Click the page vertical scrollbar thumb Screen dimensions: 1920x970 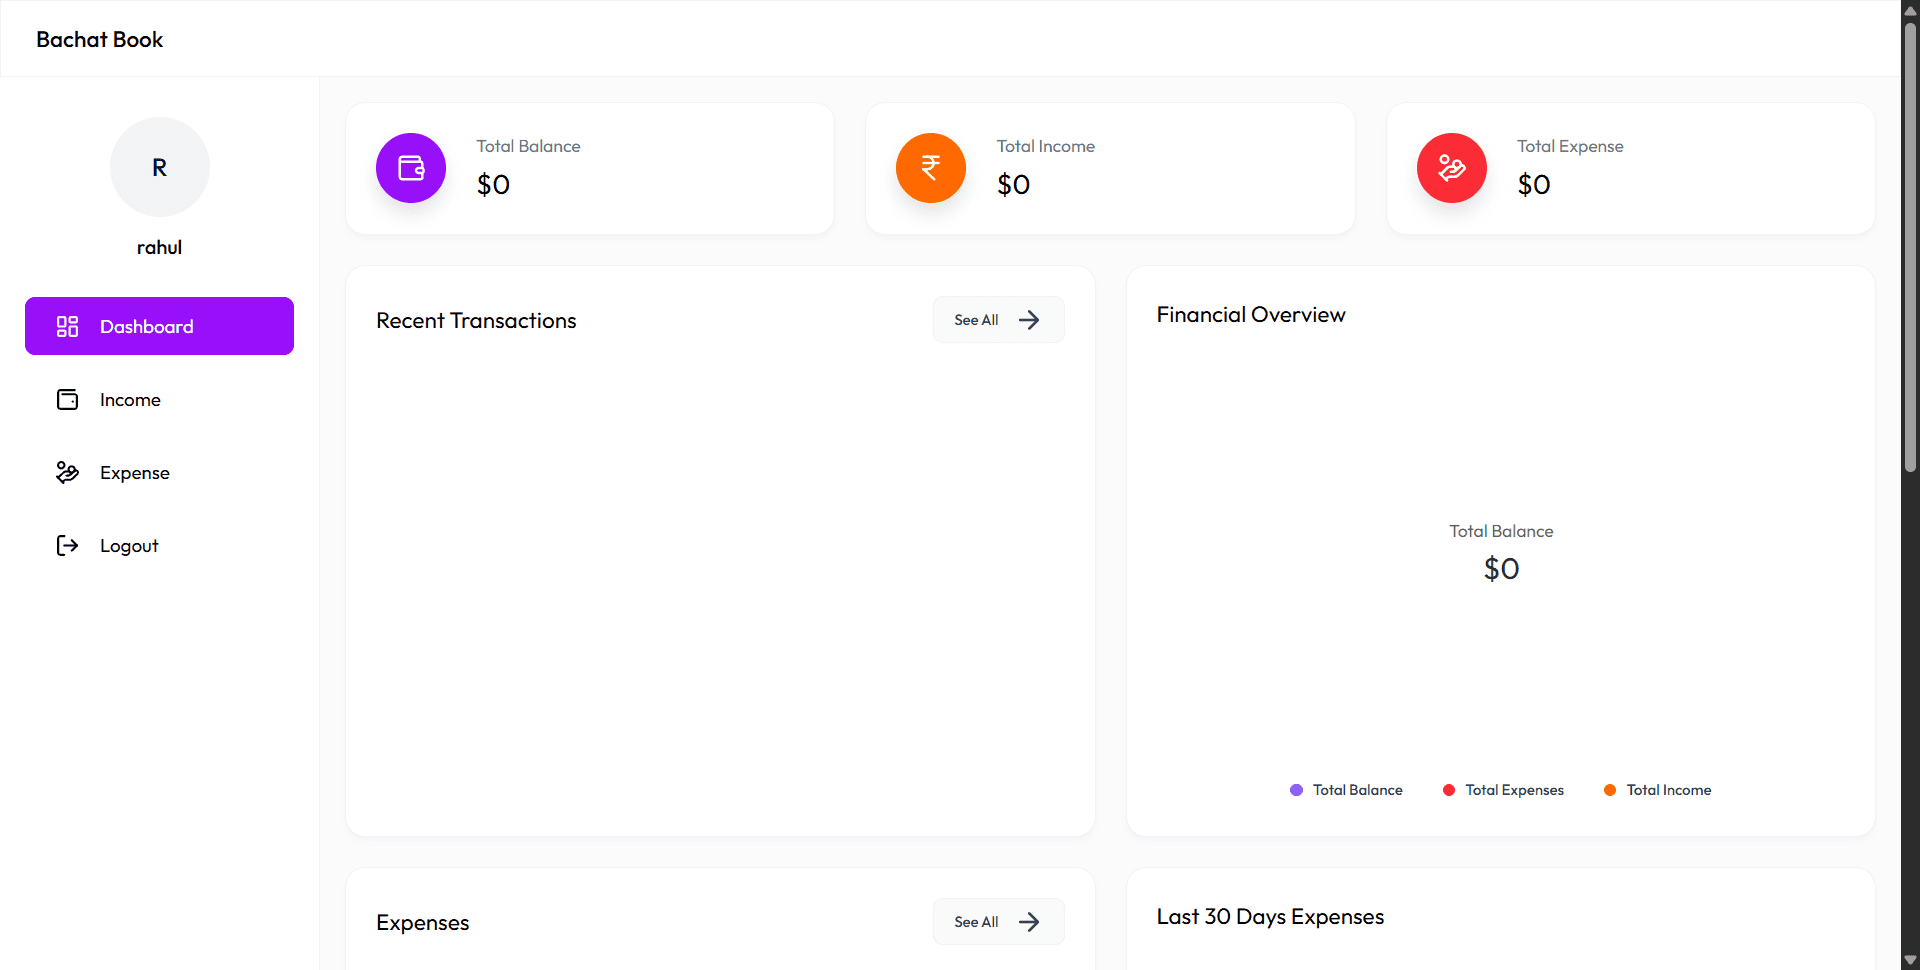[x=1910, y=245]
